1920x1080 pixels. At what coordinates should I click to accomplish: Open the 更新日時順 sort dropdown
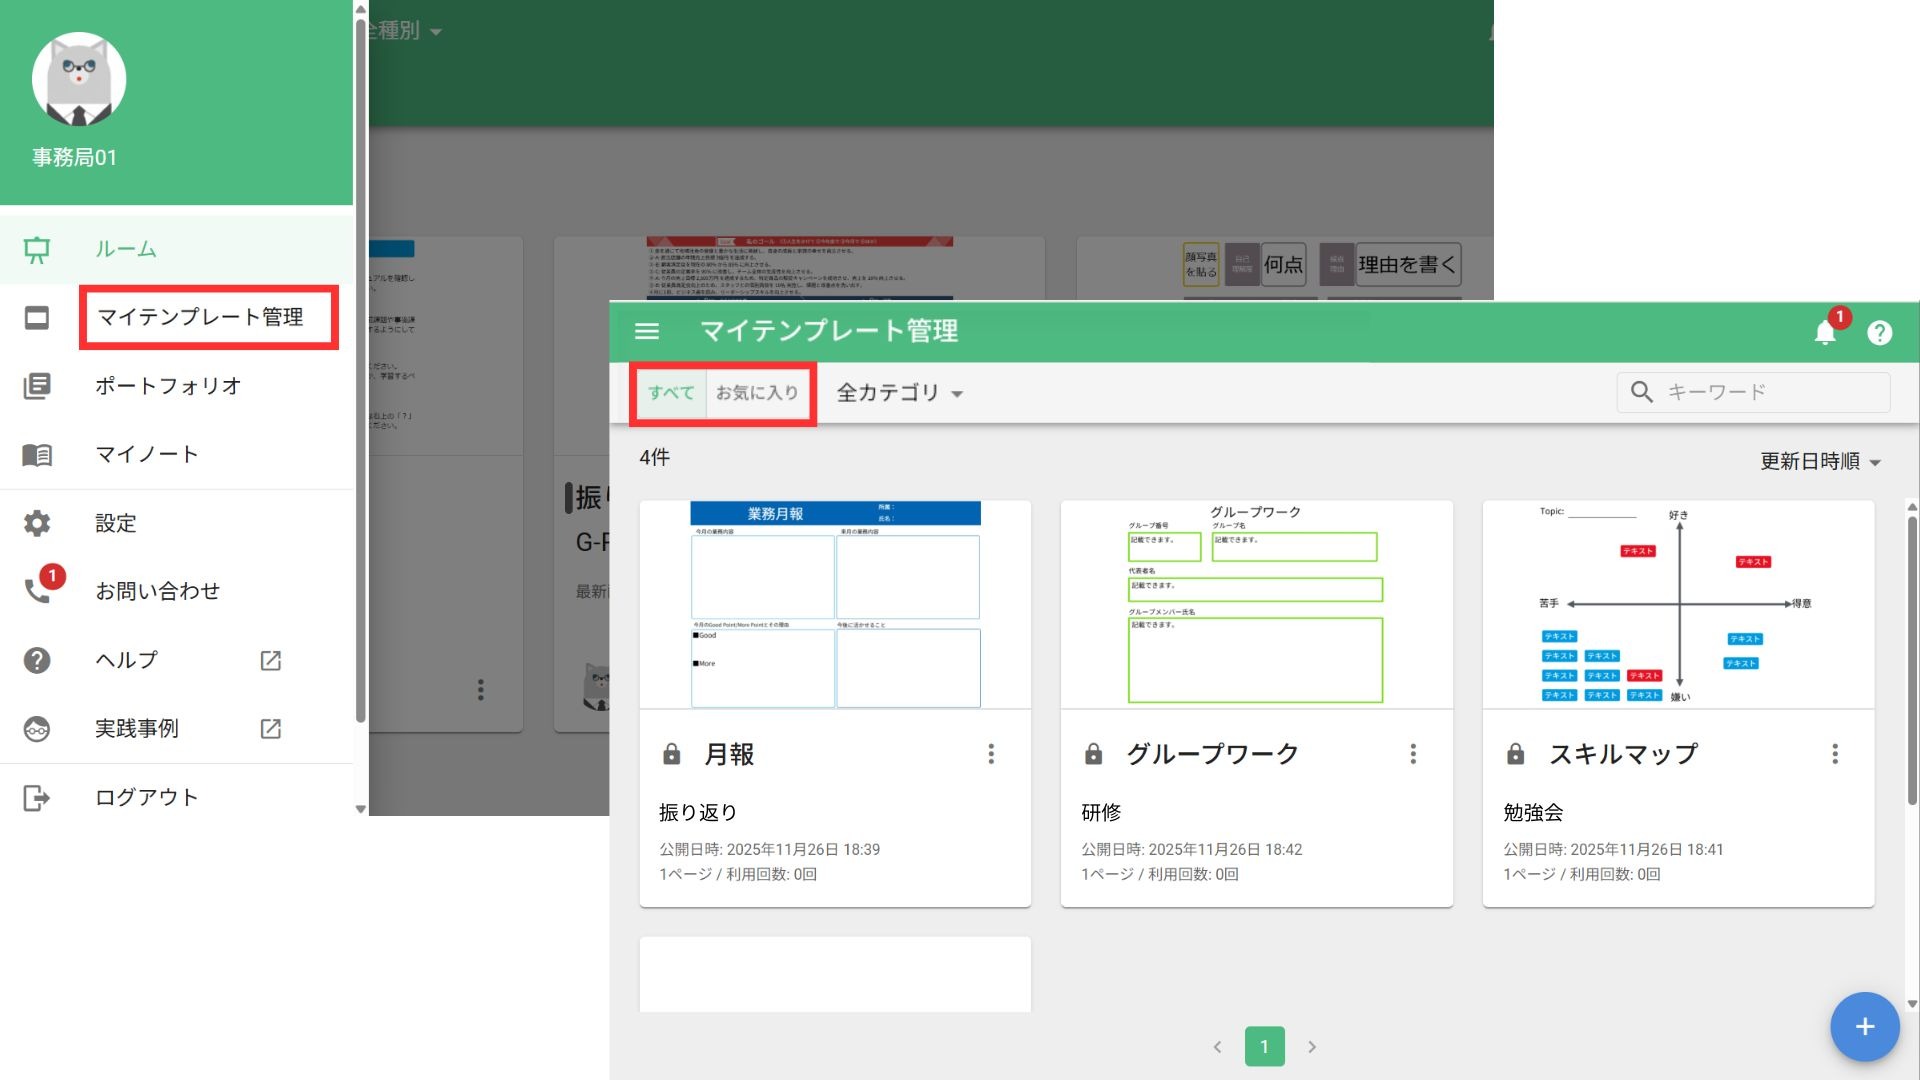click(x=1820, y=461)
